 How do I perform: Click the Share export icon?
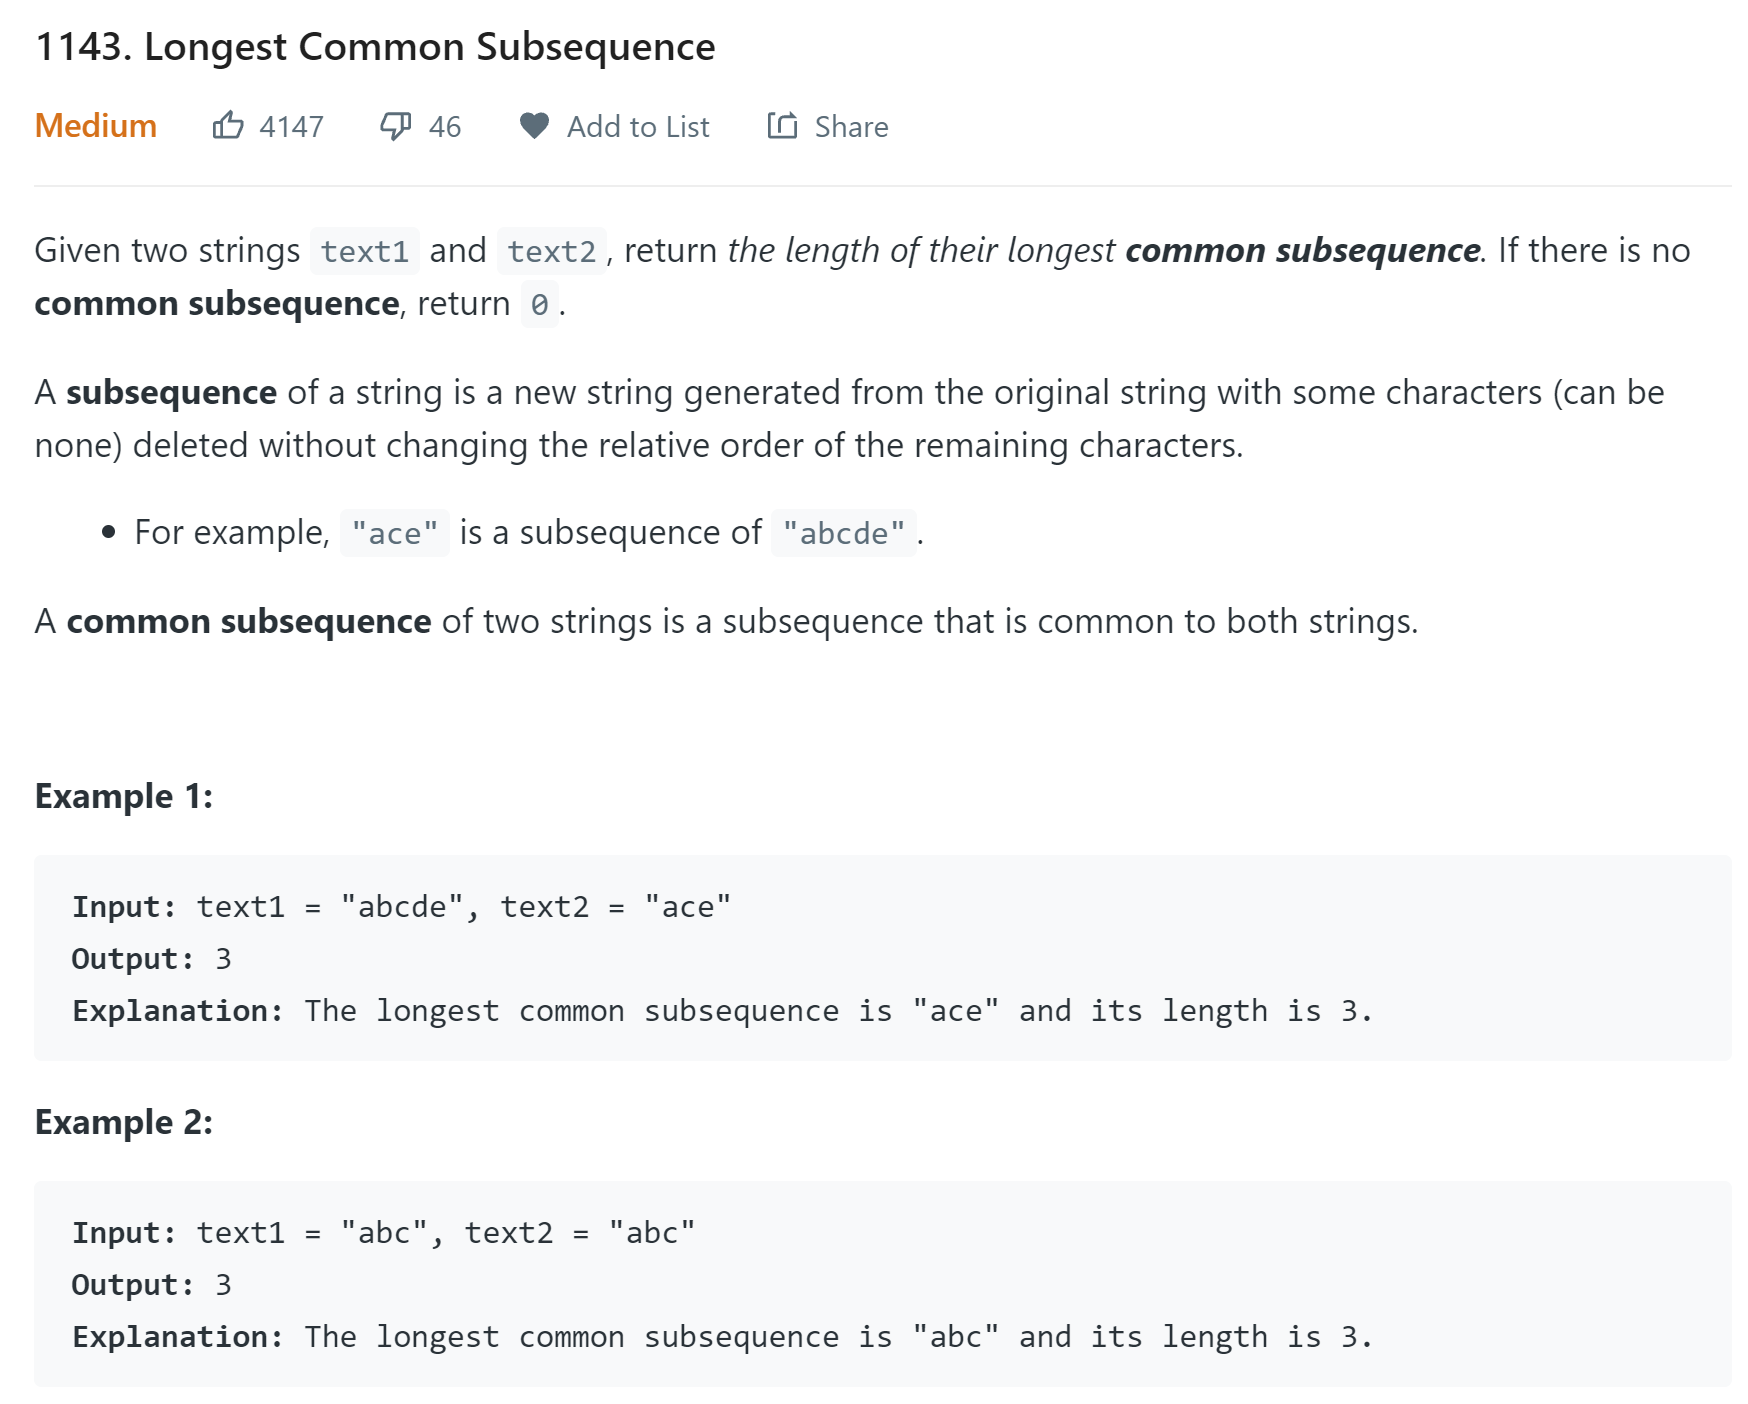782,125
